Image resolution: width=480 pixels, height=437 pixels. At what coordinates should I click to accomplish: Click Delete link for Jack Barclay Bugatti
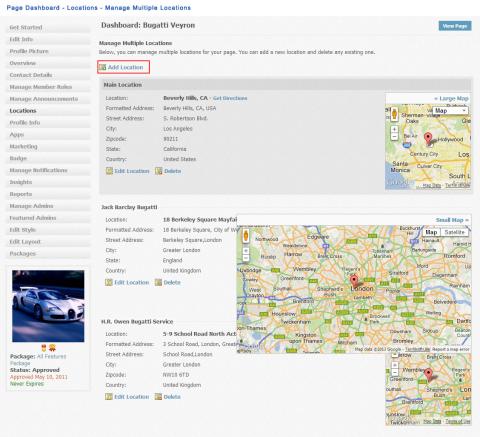(x=172, y=282)
